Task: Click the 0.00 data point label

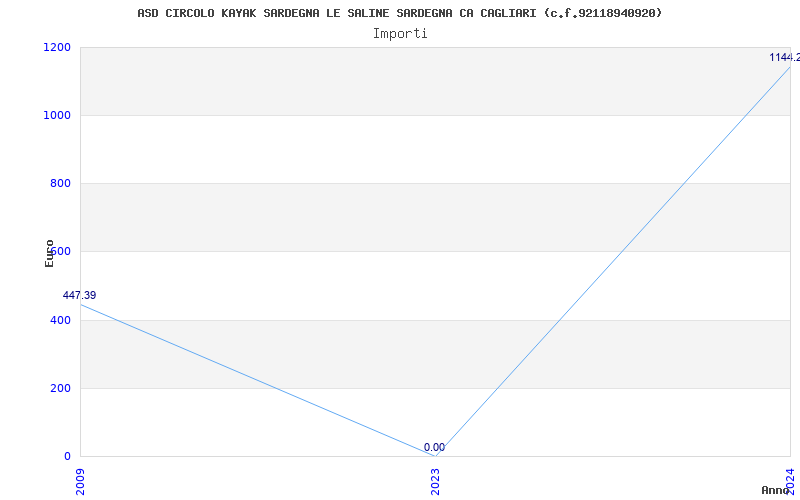Action: coord(434,447)
